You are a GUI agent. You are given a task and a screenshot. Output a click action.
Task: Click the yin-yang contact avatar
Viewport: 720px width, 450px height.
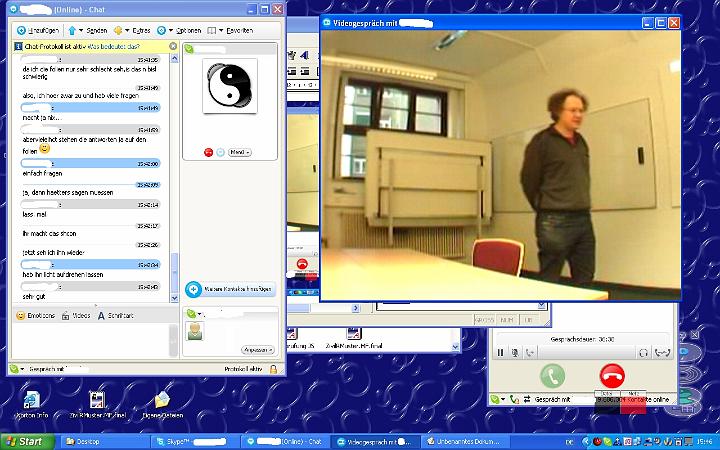coord(230,86)
